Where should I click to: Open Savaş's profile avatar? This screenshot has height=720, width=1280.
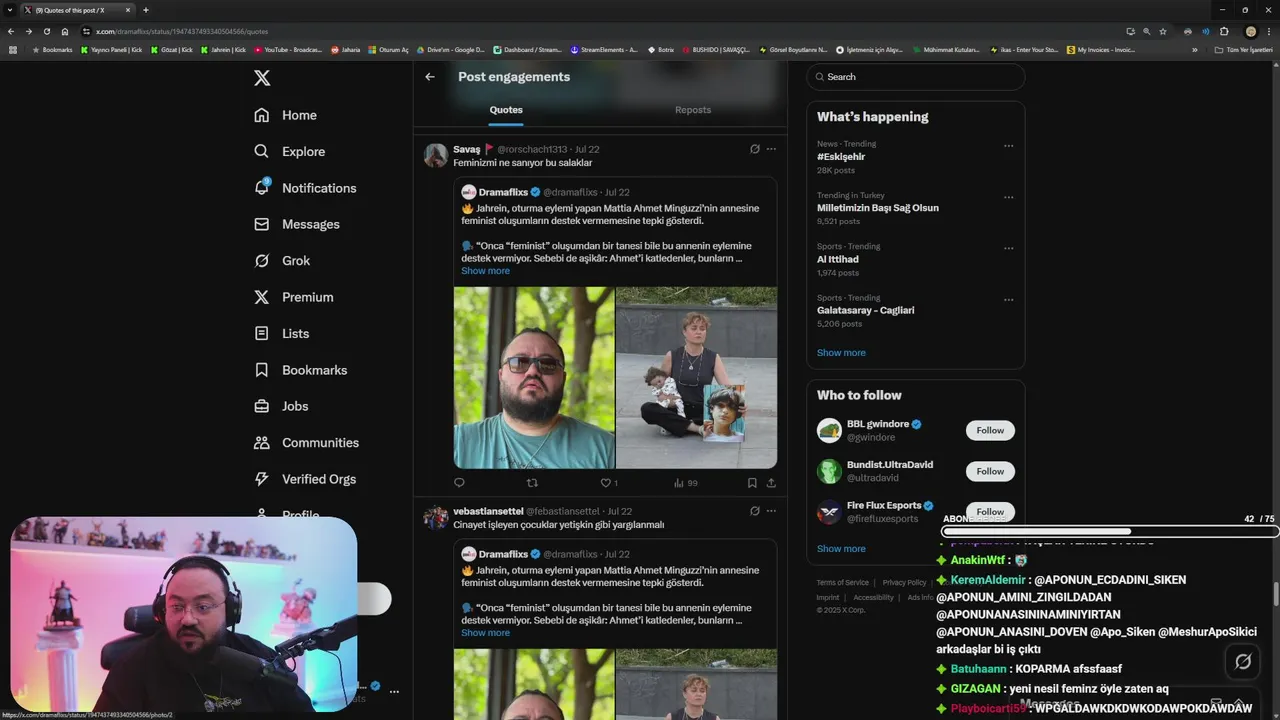coord(435,155)
